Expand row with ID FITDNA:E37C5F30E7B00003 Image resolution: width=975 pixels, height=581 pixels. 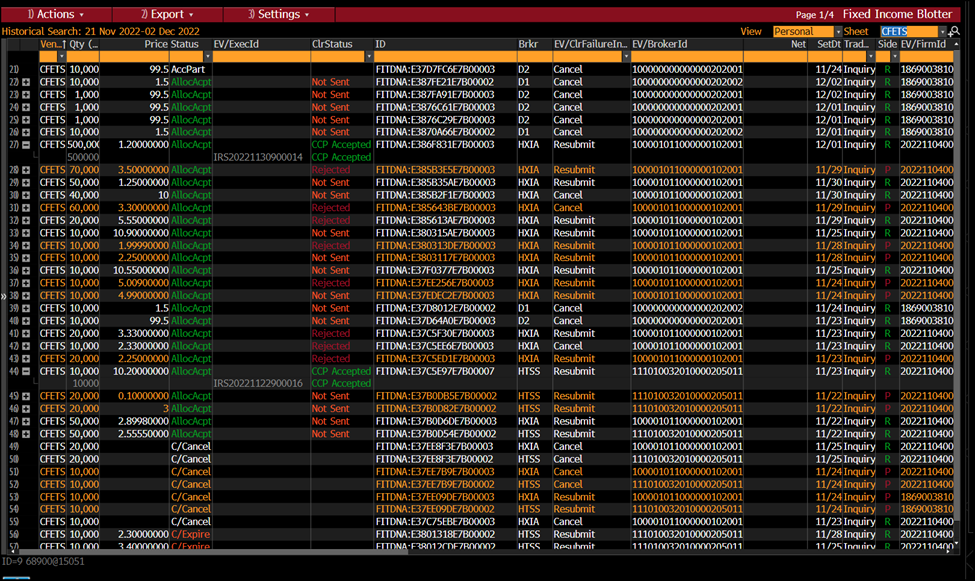(26, 333)
